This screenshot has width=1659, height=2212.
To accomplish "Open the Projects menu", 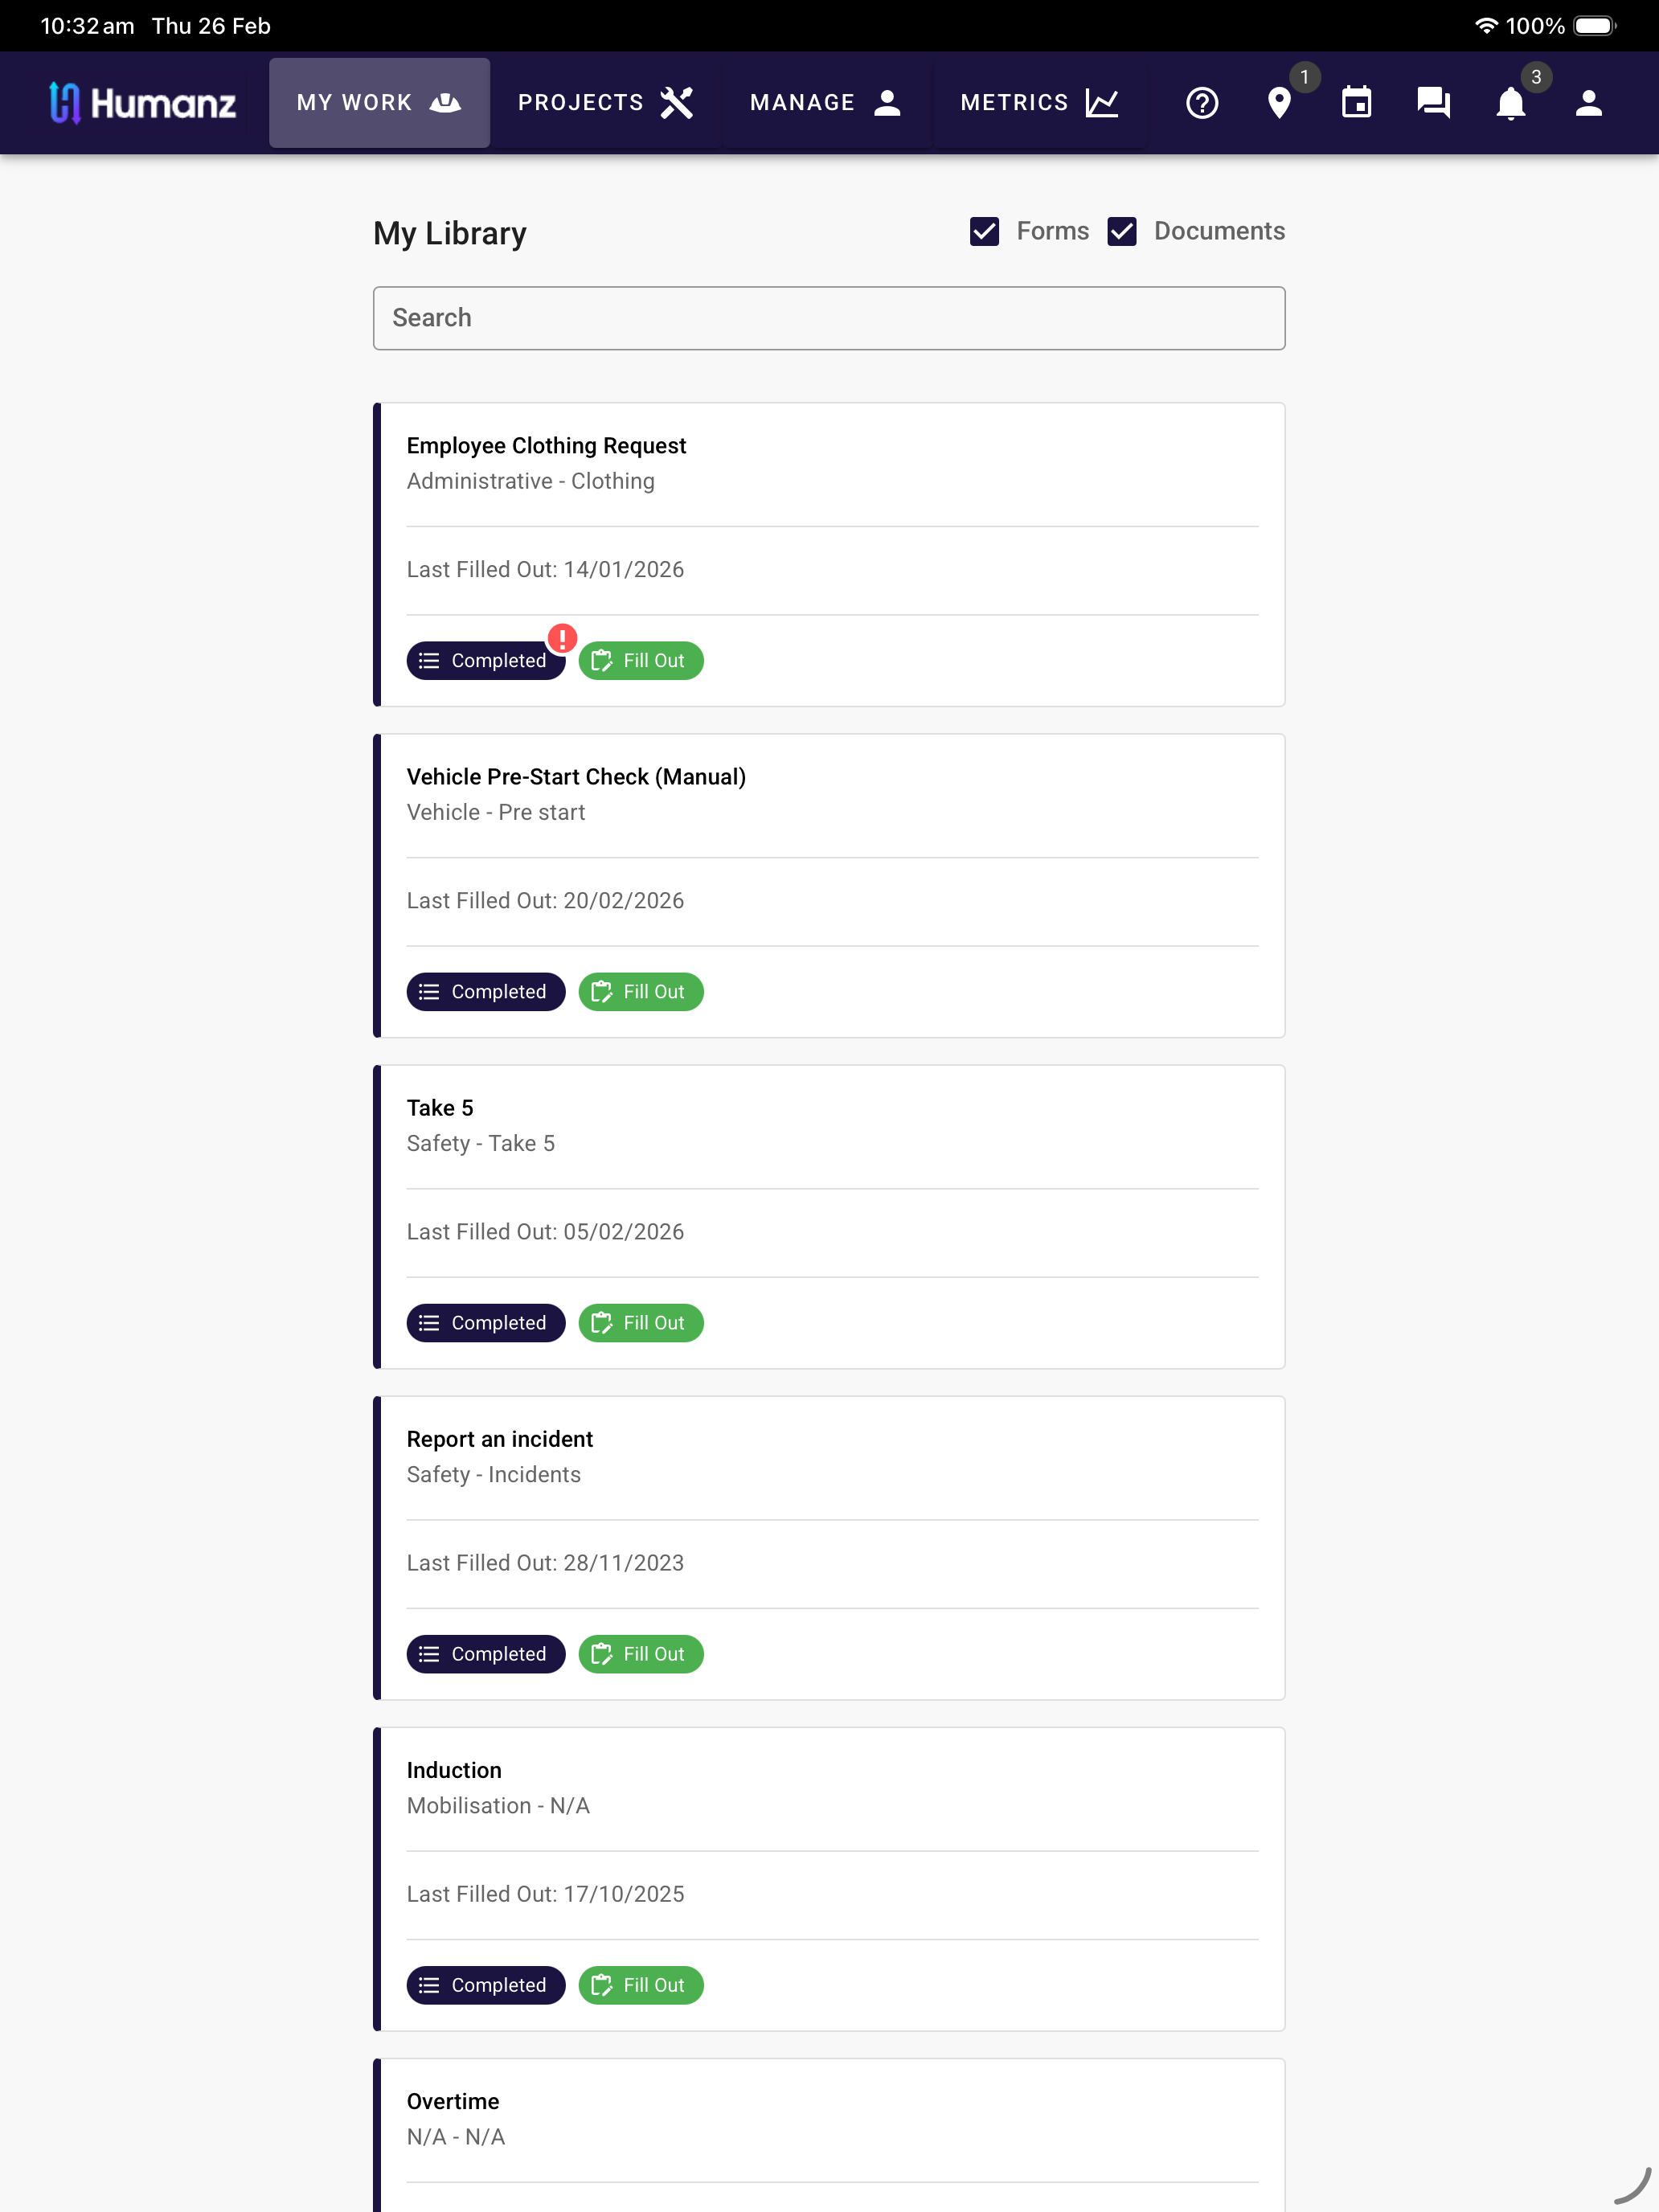I will pos(605,103).
